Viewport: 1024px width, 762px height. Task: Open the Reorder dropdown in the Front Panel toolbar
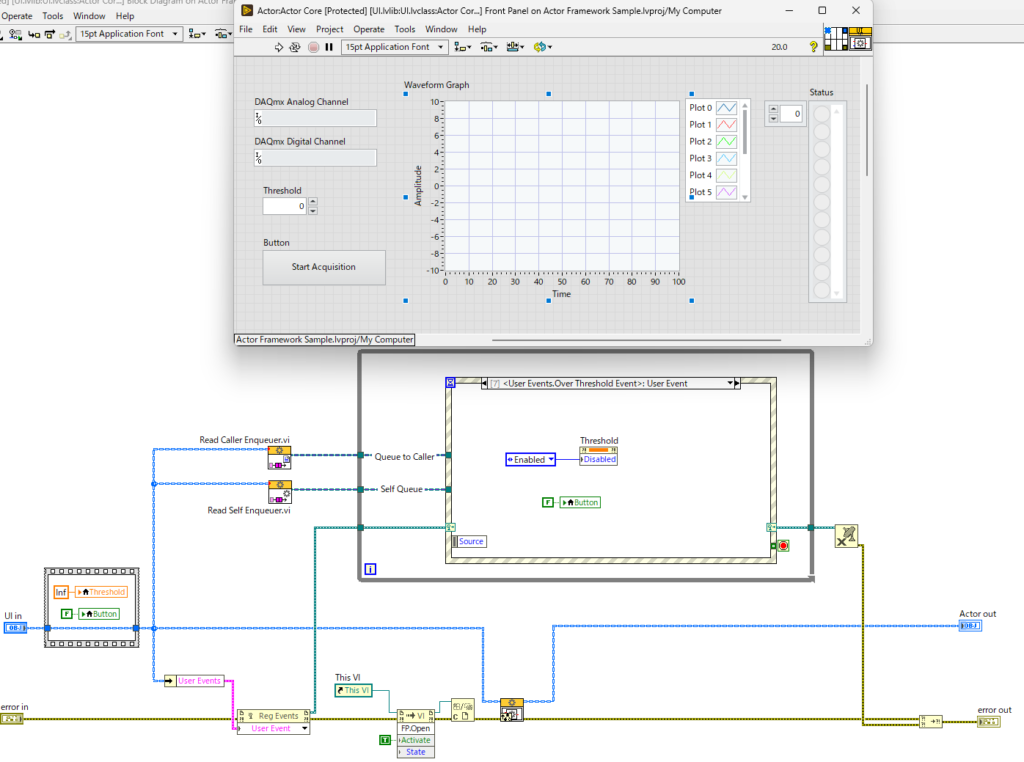coord(543,47)
